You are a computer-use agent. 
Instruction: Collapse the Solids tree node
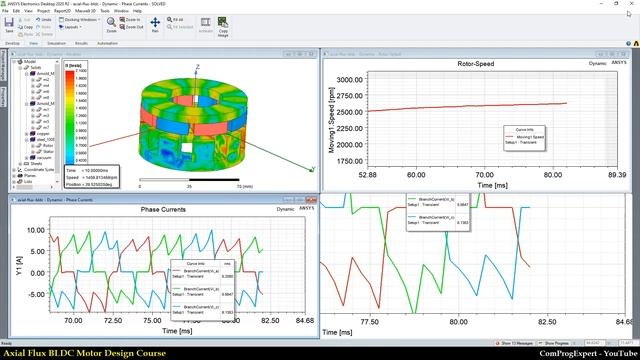point(20,68)
